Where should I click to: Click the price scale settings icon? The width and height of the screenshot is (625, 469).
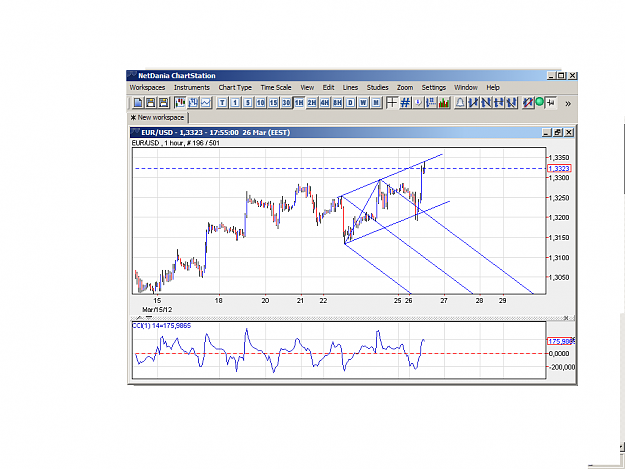430,103
